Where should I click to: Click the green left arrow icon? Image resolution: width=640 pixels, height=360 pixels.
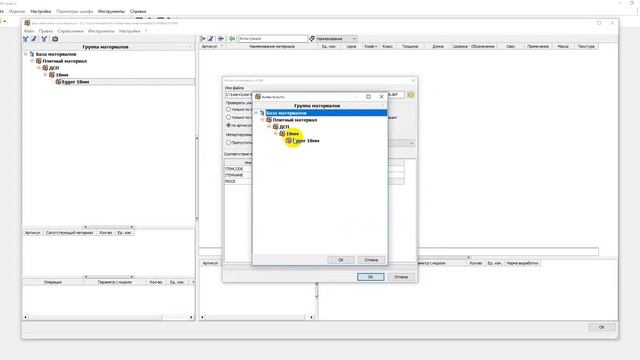point(232,38)
